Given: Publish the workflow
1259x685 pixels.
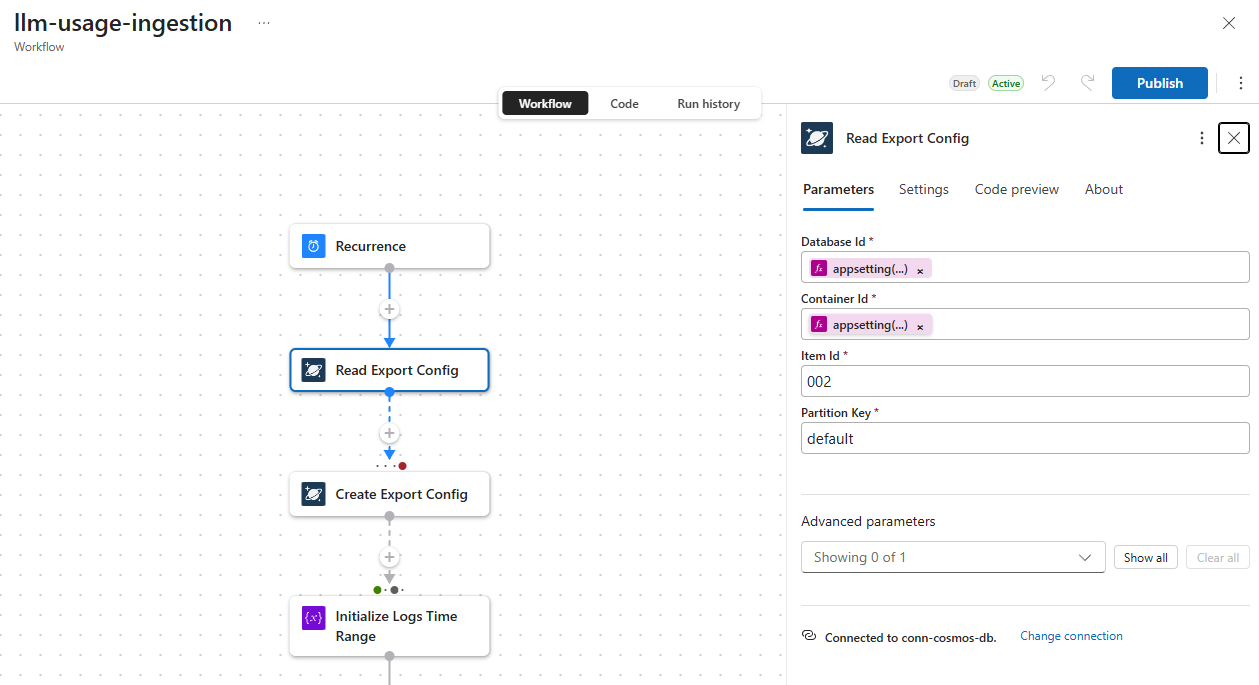Looking at the screenshot, I should pos(1160,83).
